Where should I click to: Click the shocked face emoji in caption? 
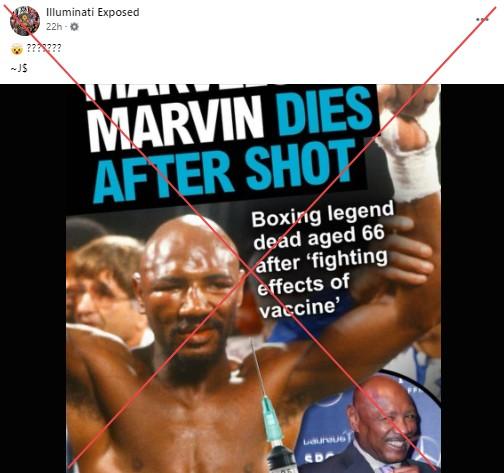click(17, 49)
